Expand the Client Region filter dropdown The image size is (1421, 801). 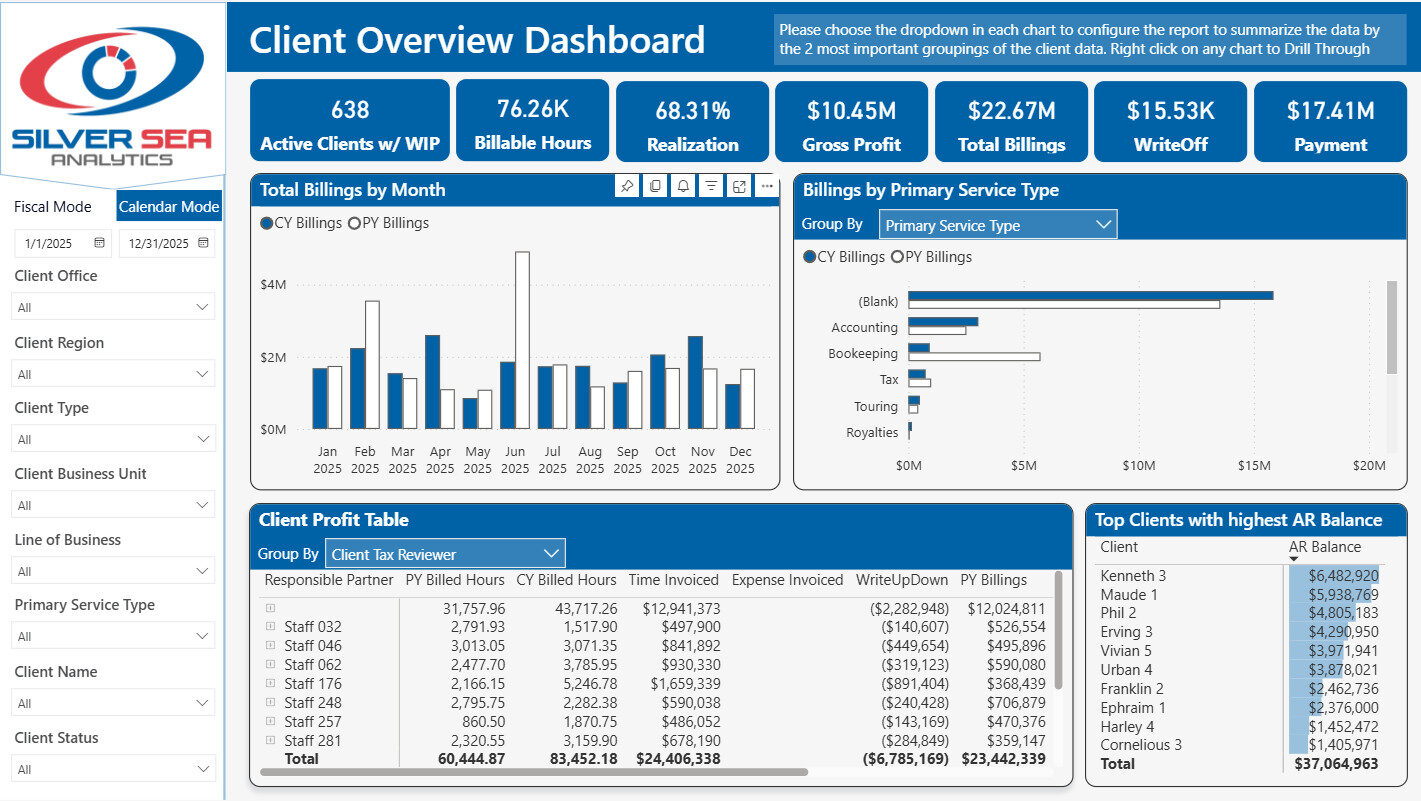tap(112, 374)
